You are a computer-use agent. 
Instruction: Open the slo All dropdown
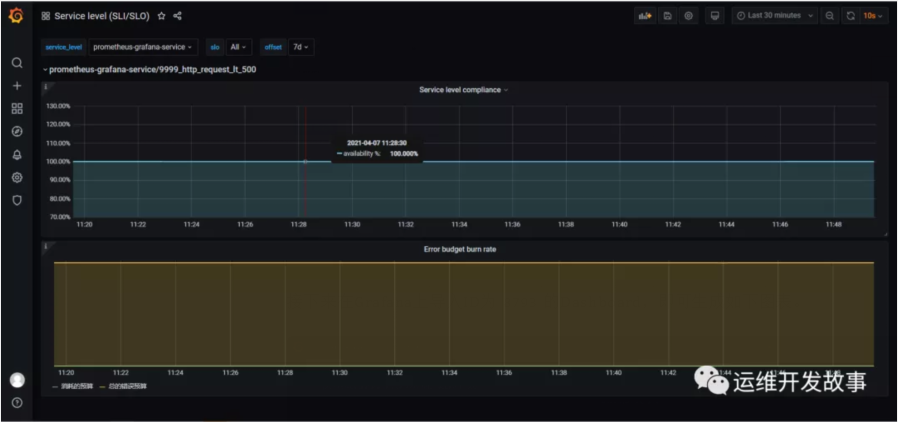[239, 47]
